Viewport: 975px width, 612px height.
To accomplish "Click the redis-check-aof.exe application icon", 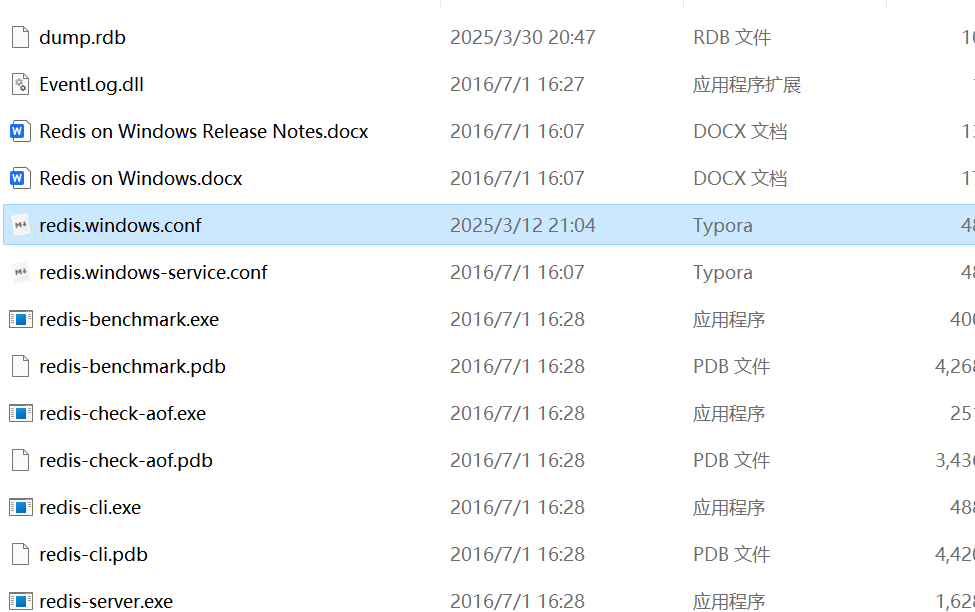I will tap(21, 414).
